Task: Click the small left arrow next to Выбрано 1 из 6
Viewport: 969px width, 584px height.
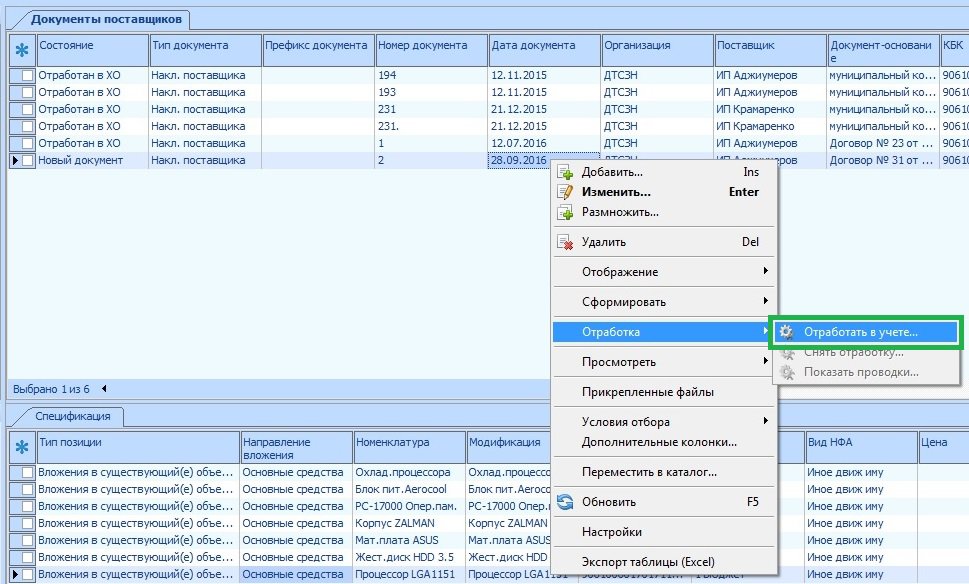Action: (x=104, y=389)
